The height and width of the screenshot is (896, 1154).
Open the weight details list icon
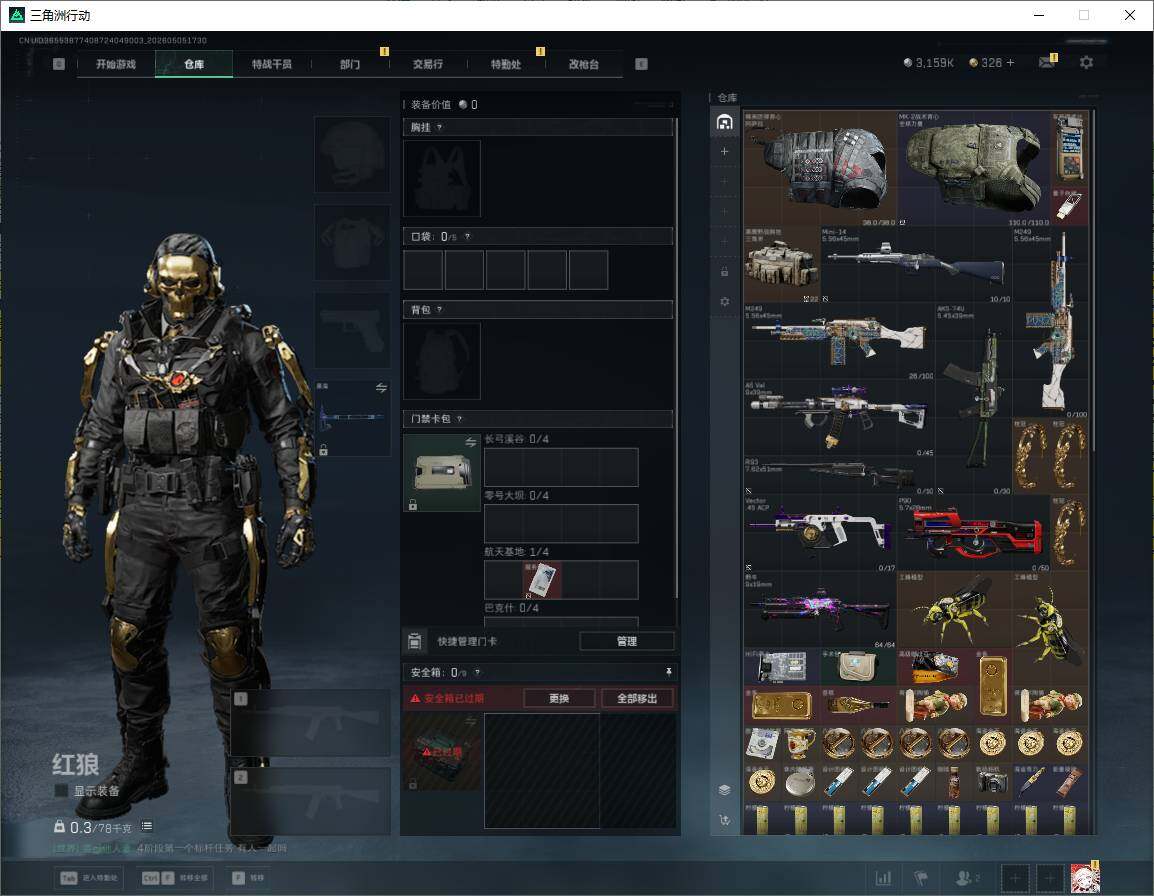point(146,826)
